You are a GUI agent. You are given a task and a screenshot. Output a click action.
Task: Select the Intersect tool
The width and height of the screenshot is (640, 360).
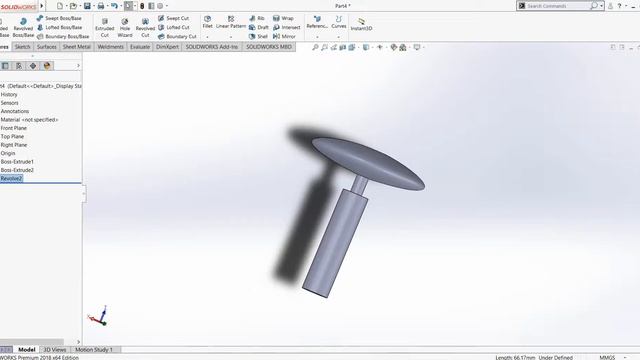[287, 27]
